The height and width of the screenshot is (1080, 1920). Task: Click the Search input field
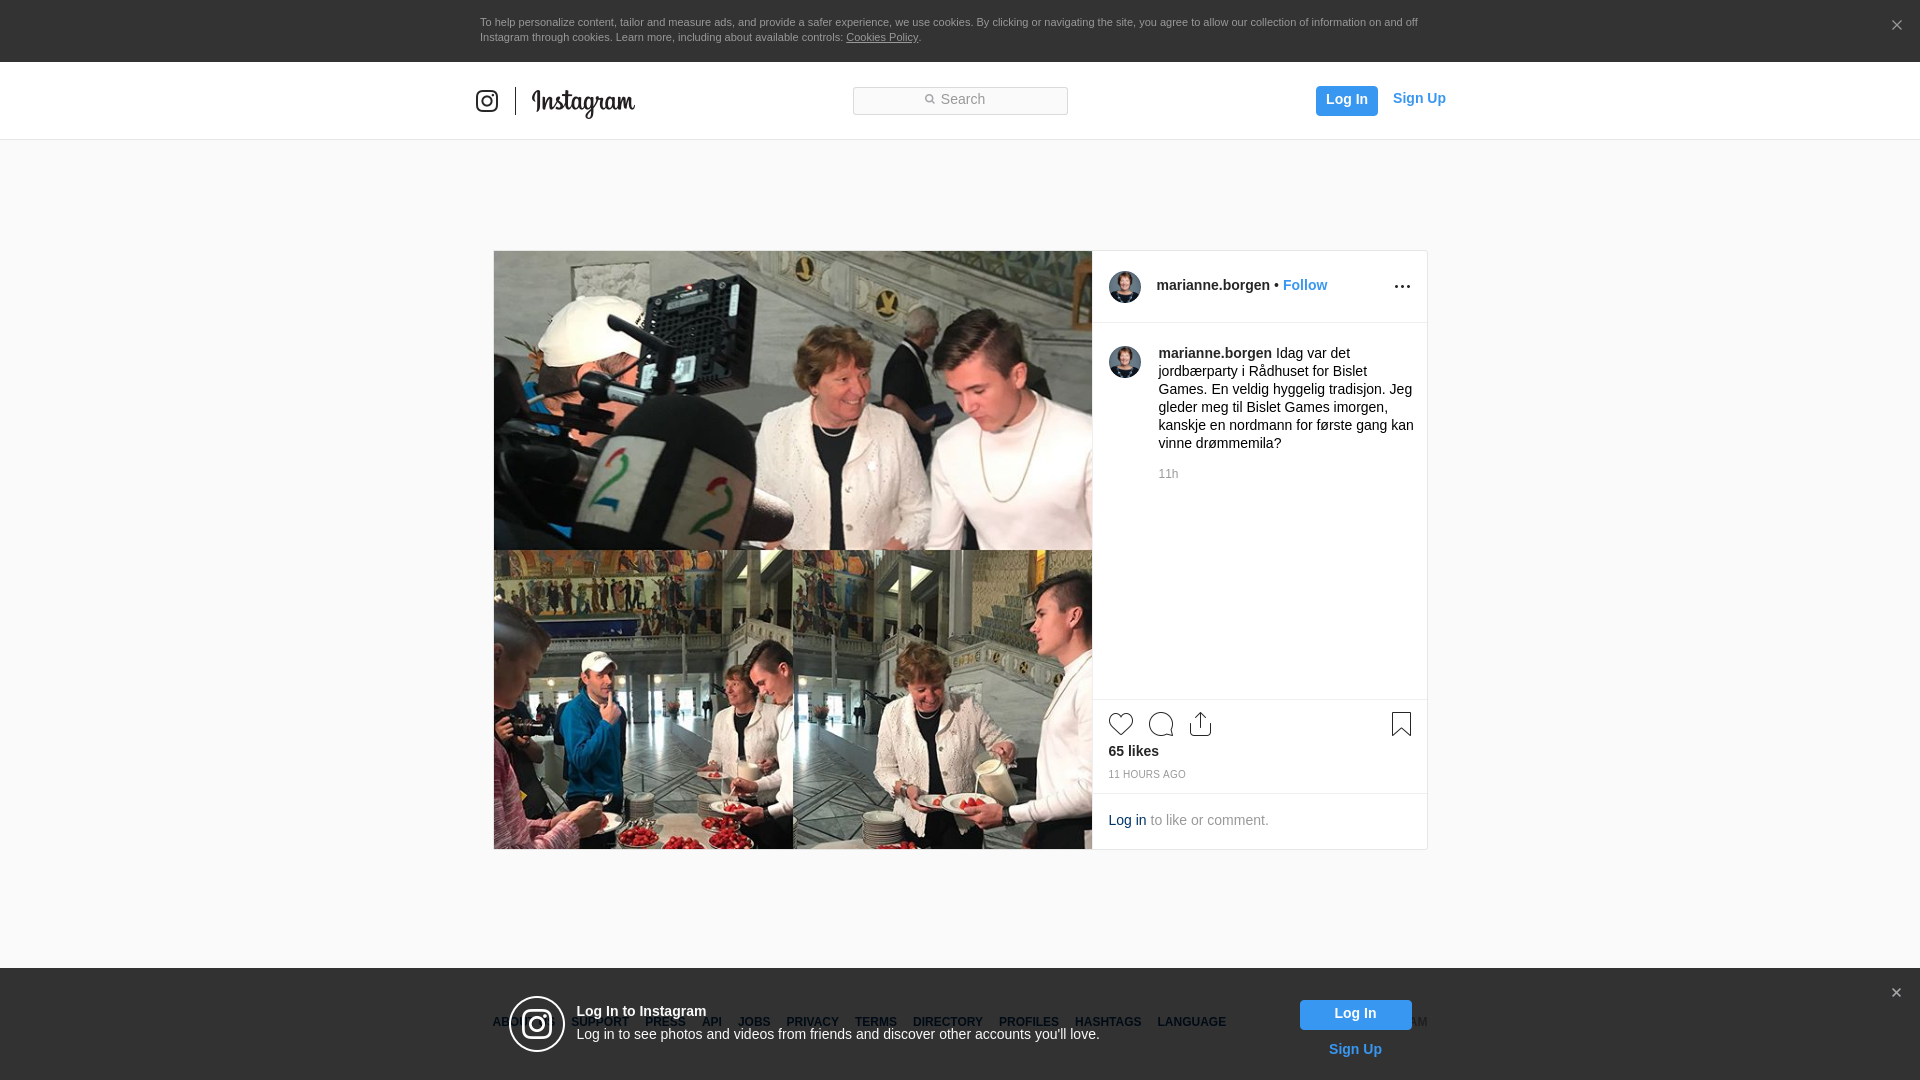coord(960,100)
